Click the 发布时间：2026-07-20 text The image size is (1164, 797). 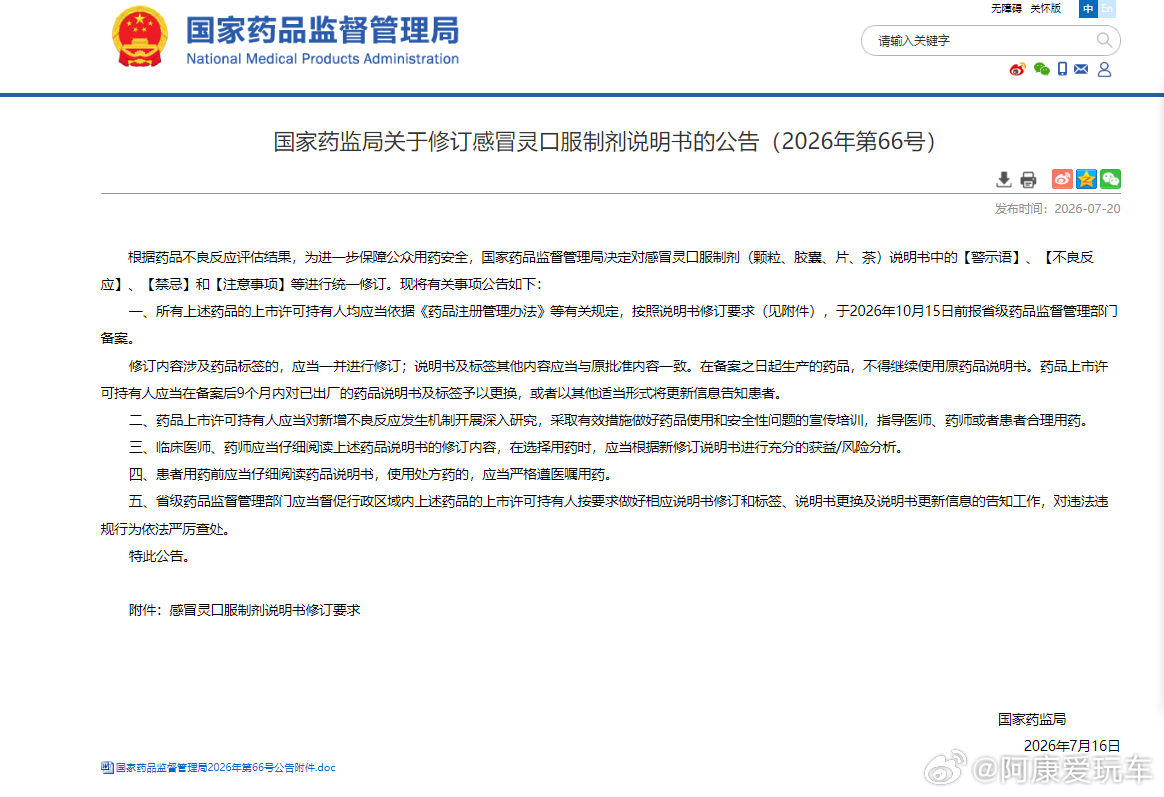pyautogui.click(x=1057, y=209)
